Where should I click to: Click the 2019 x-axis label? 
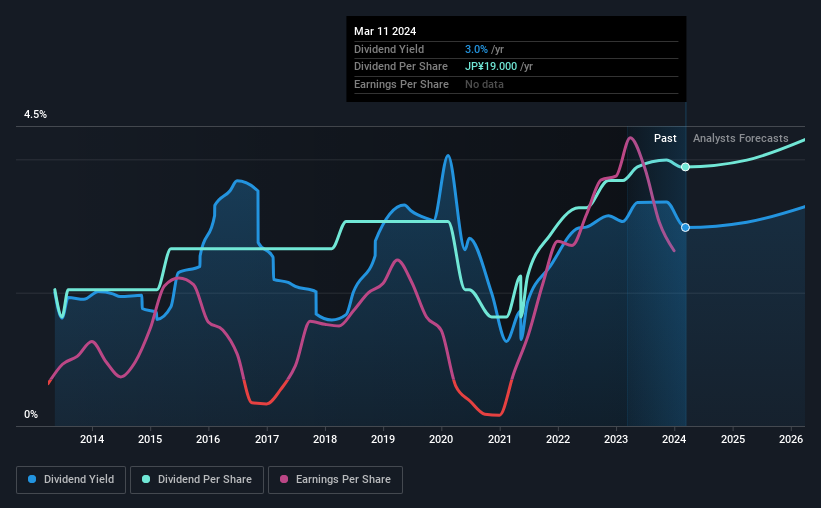(383, 439)
